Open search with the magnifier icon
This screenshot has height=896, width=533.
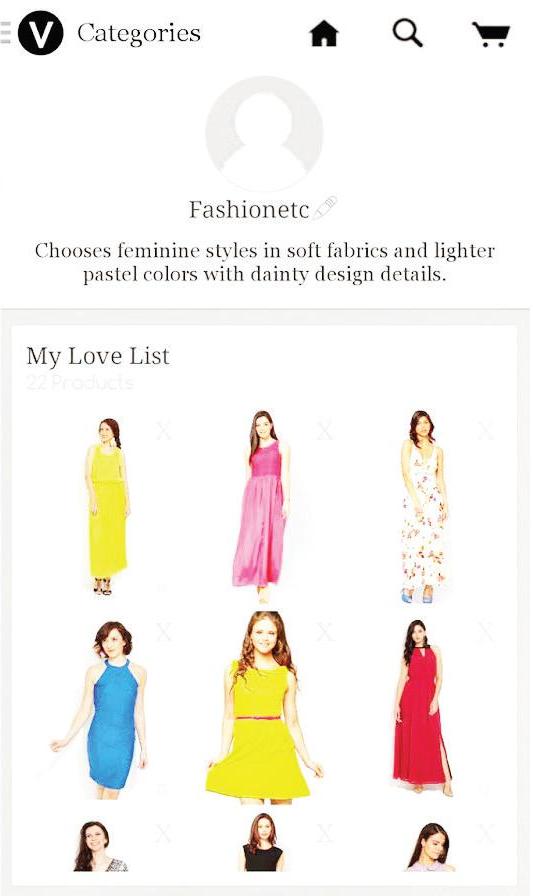(407, 33)
